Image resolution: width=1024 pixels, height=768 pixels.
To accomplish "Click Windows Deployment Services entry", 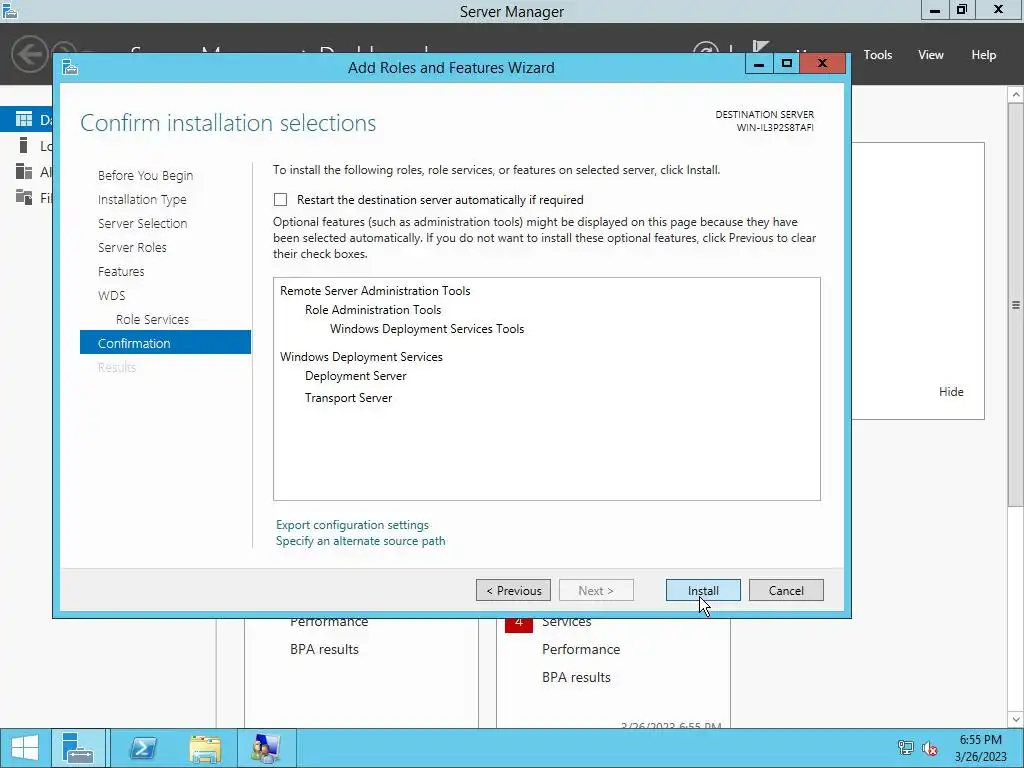I will 361,357.
